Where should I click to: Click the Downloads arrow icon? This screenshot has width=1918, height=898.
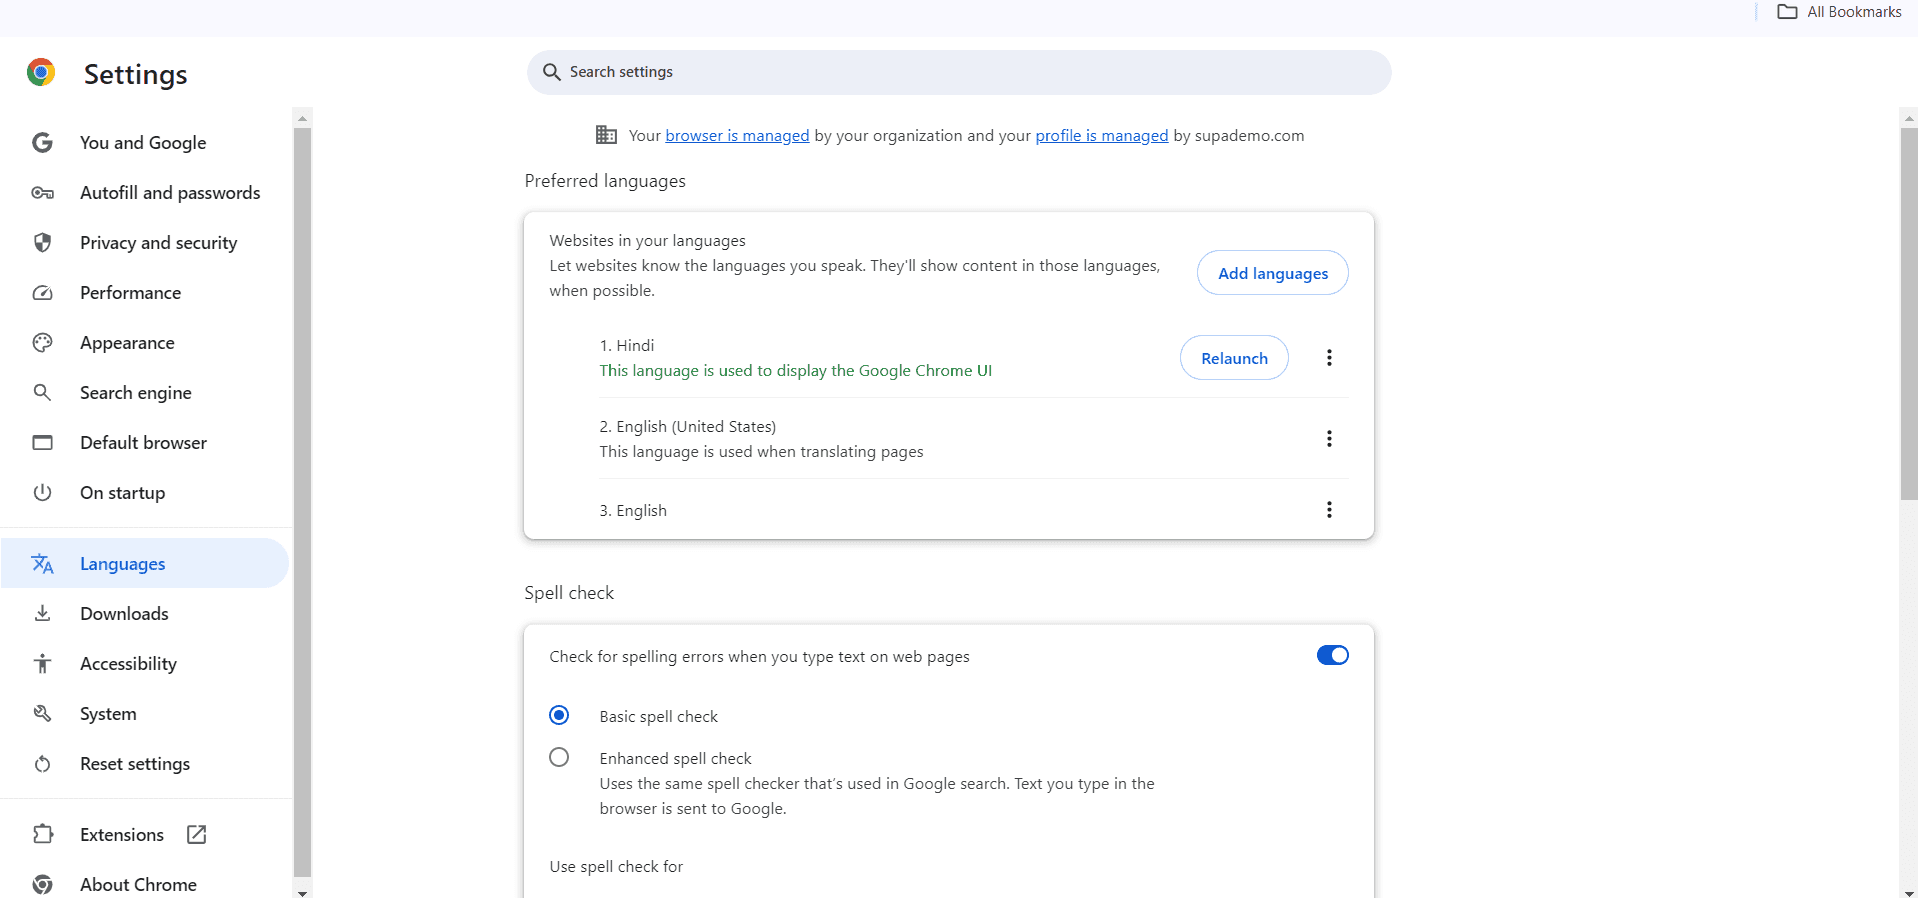coord(42,613)
